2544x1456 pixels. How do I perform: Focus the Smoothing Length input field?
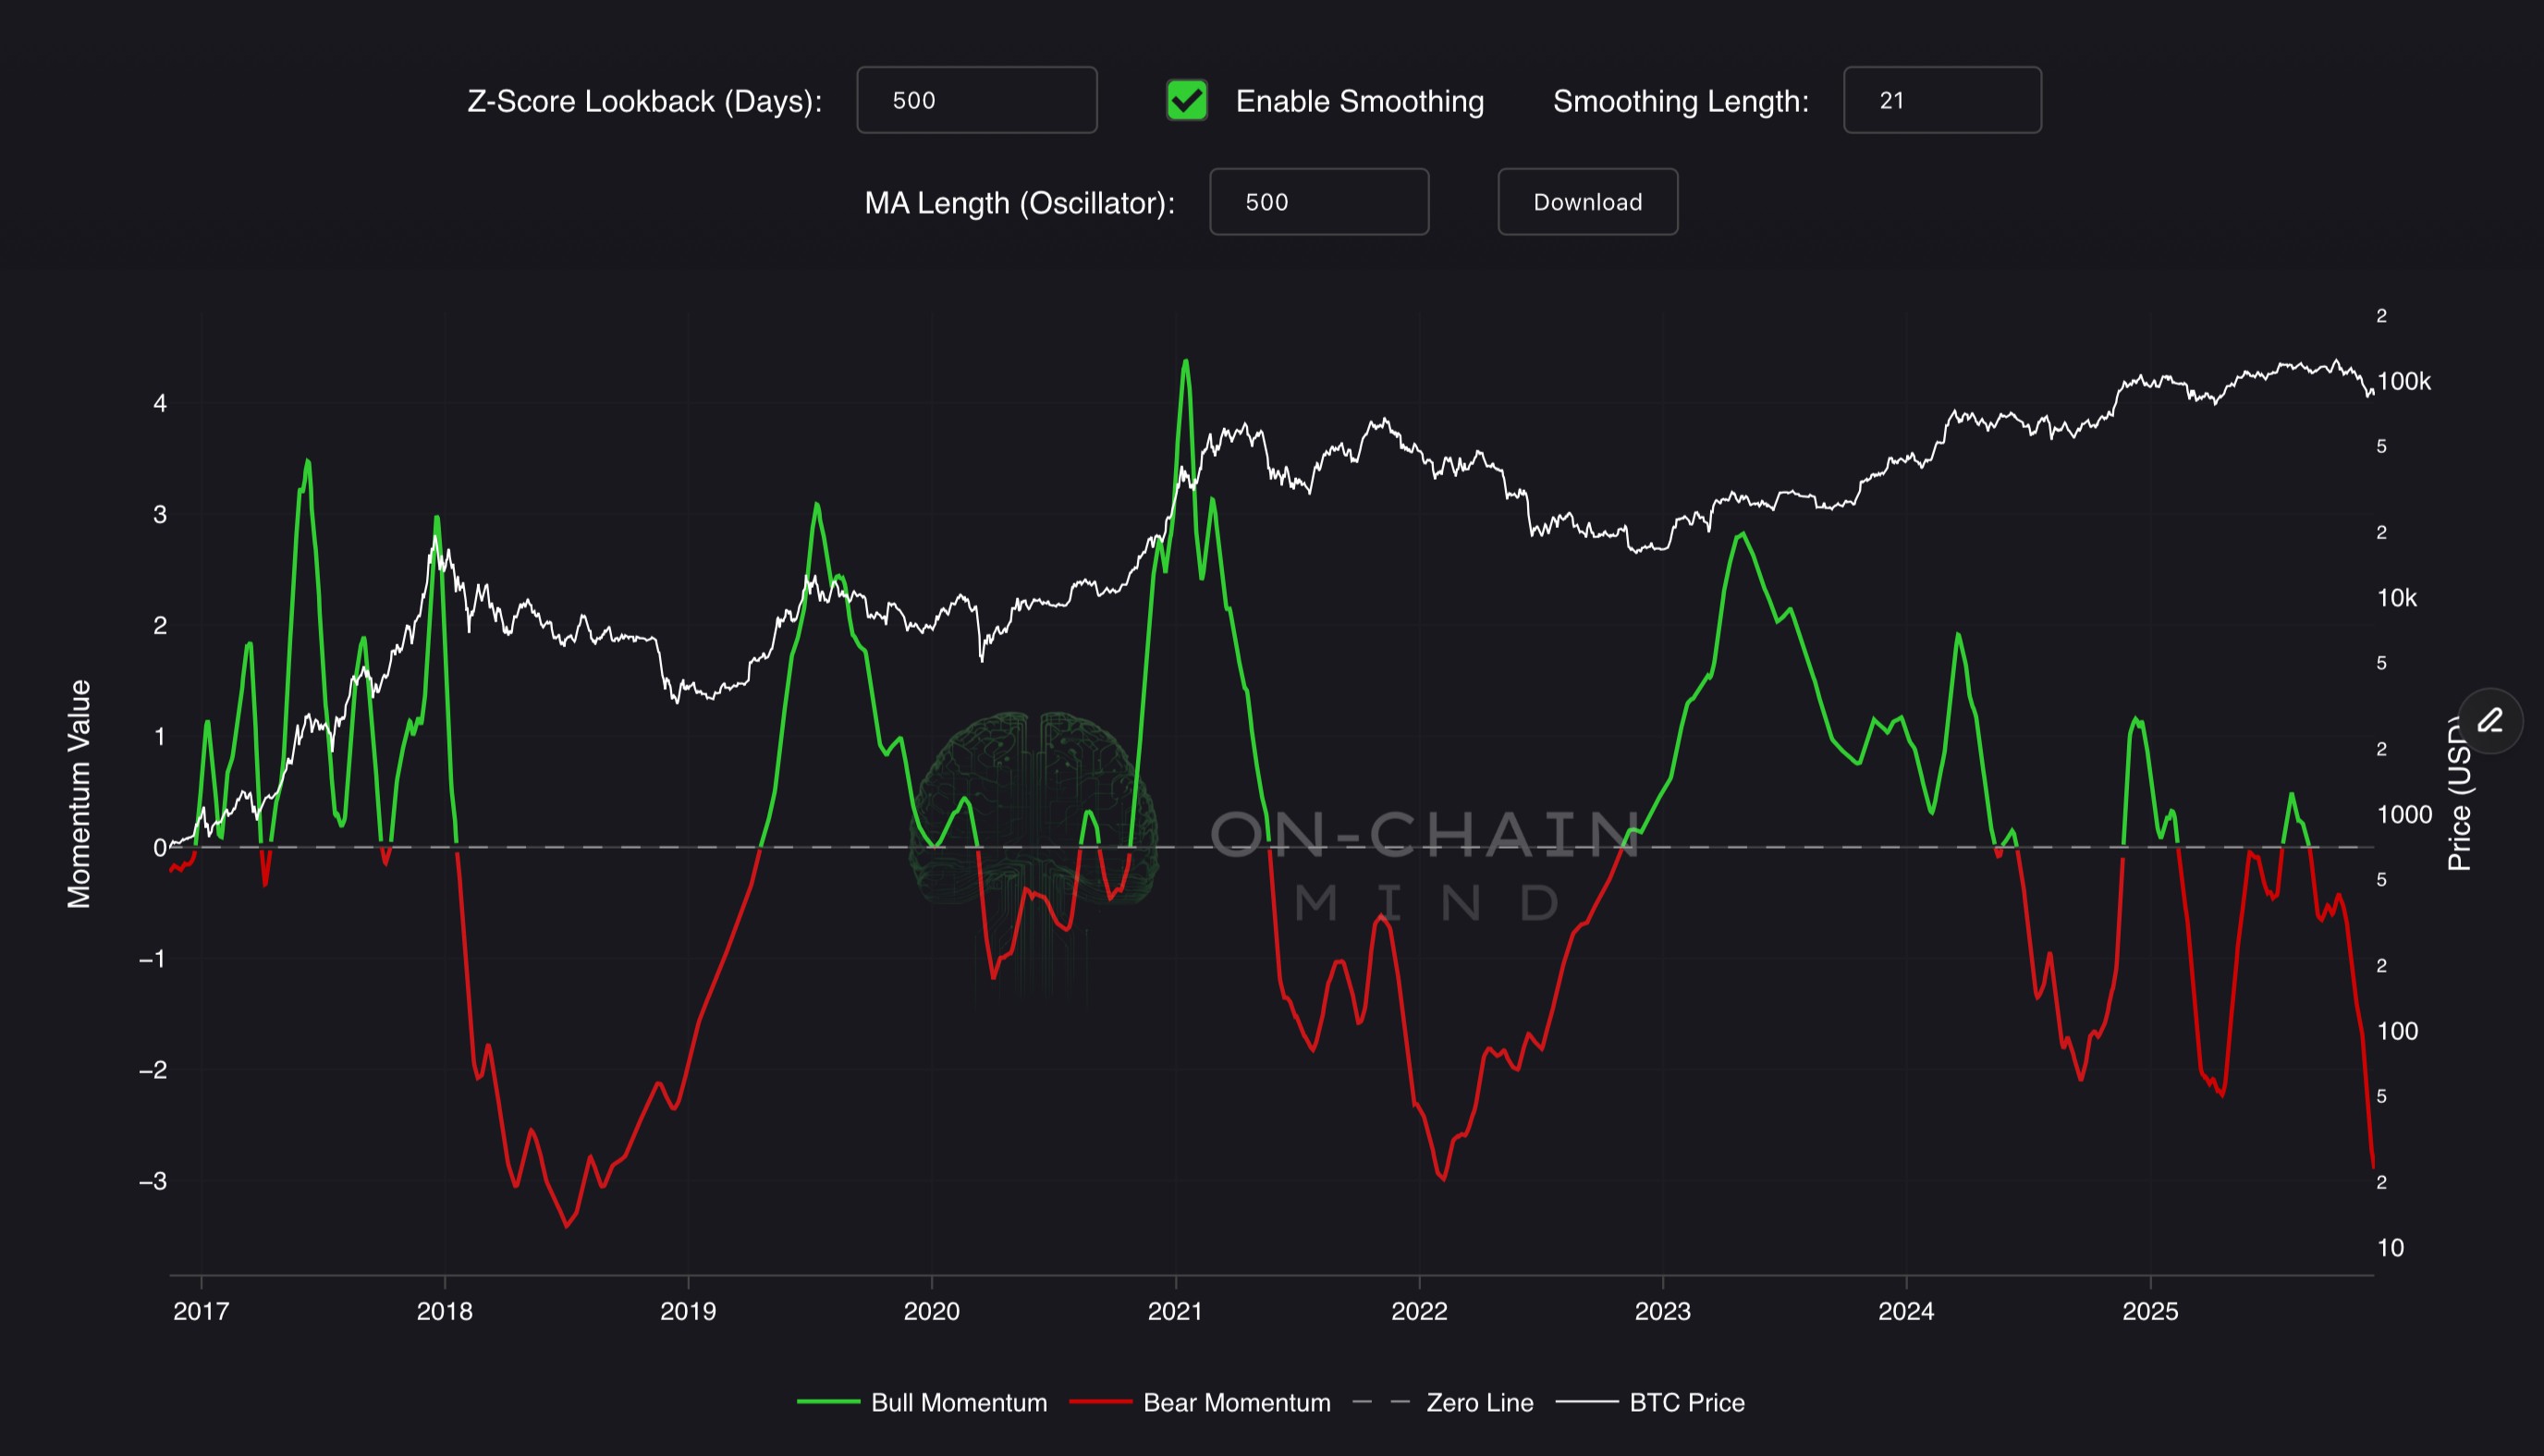pos(1941,100)
